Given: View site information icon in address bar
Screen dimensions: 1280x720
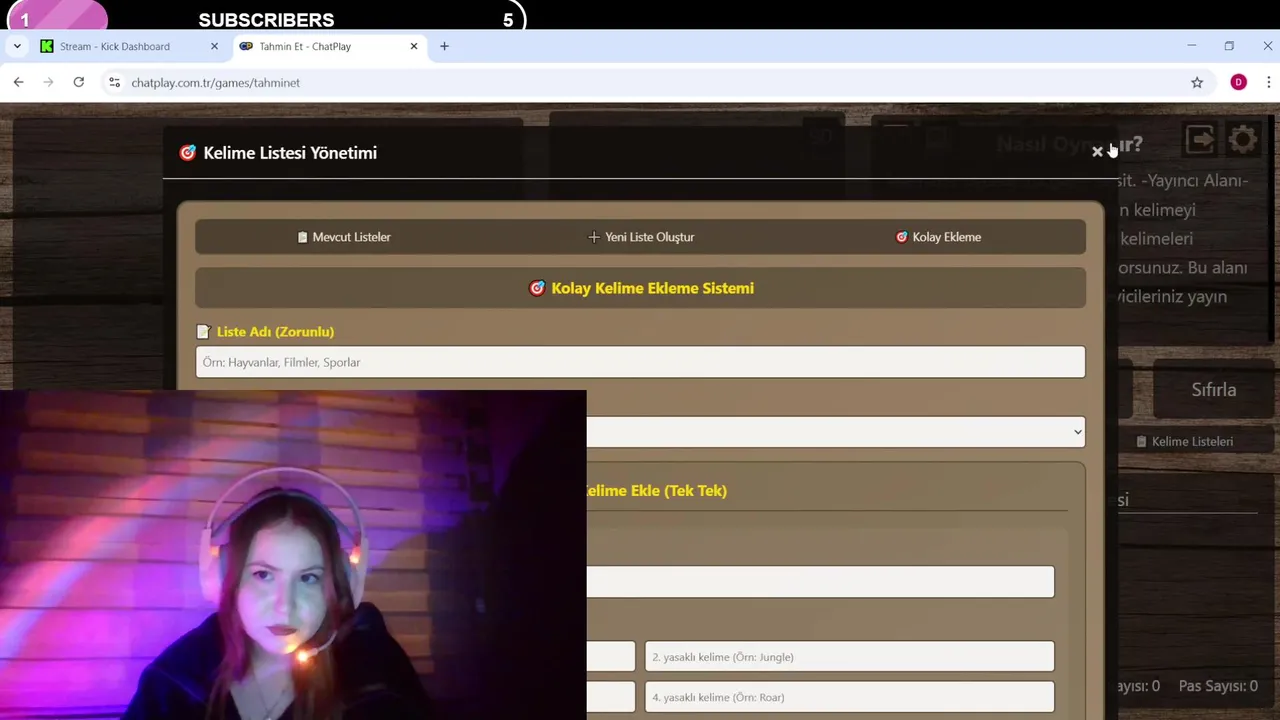Looking at the screenshot, I should pyautogui.click(x=114, y=82).
